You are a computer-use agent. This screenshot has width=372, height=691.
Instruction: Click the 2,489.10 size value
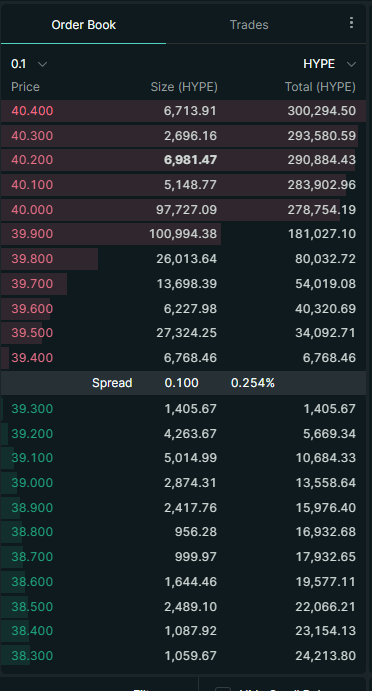coord(190,606)
